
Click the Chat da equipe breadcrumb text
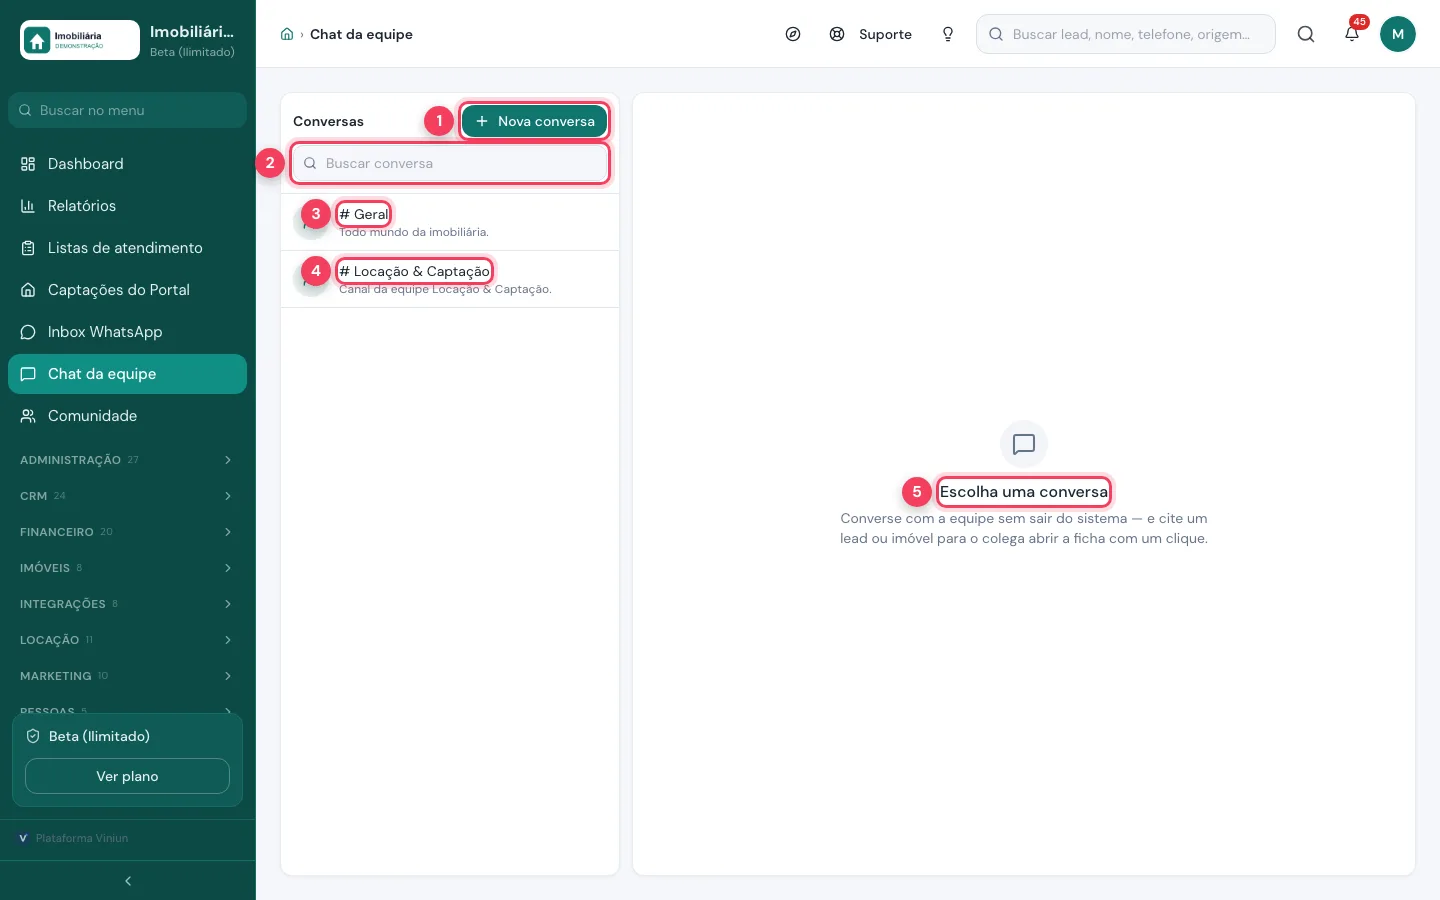(x=361, y=34)
